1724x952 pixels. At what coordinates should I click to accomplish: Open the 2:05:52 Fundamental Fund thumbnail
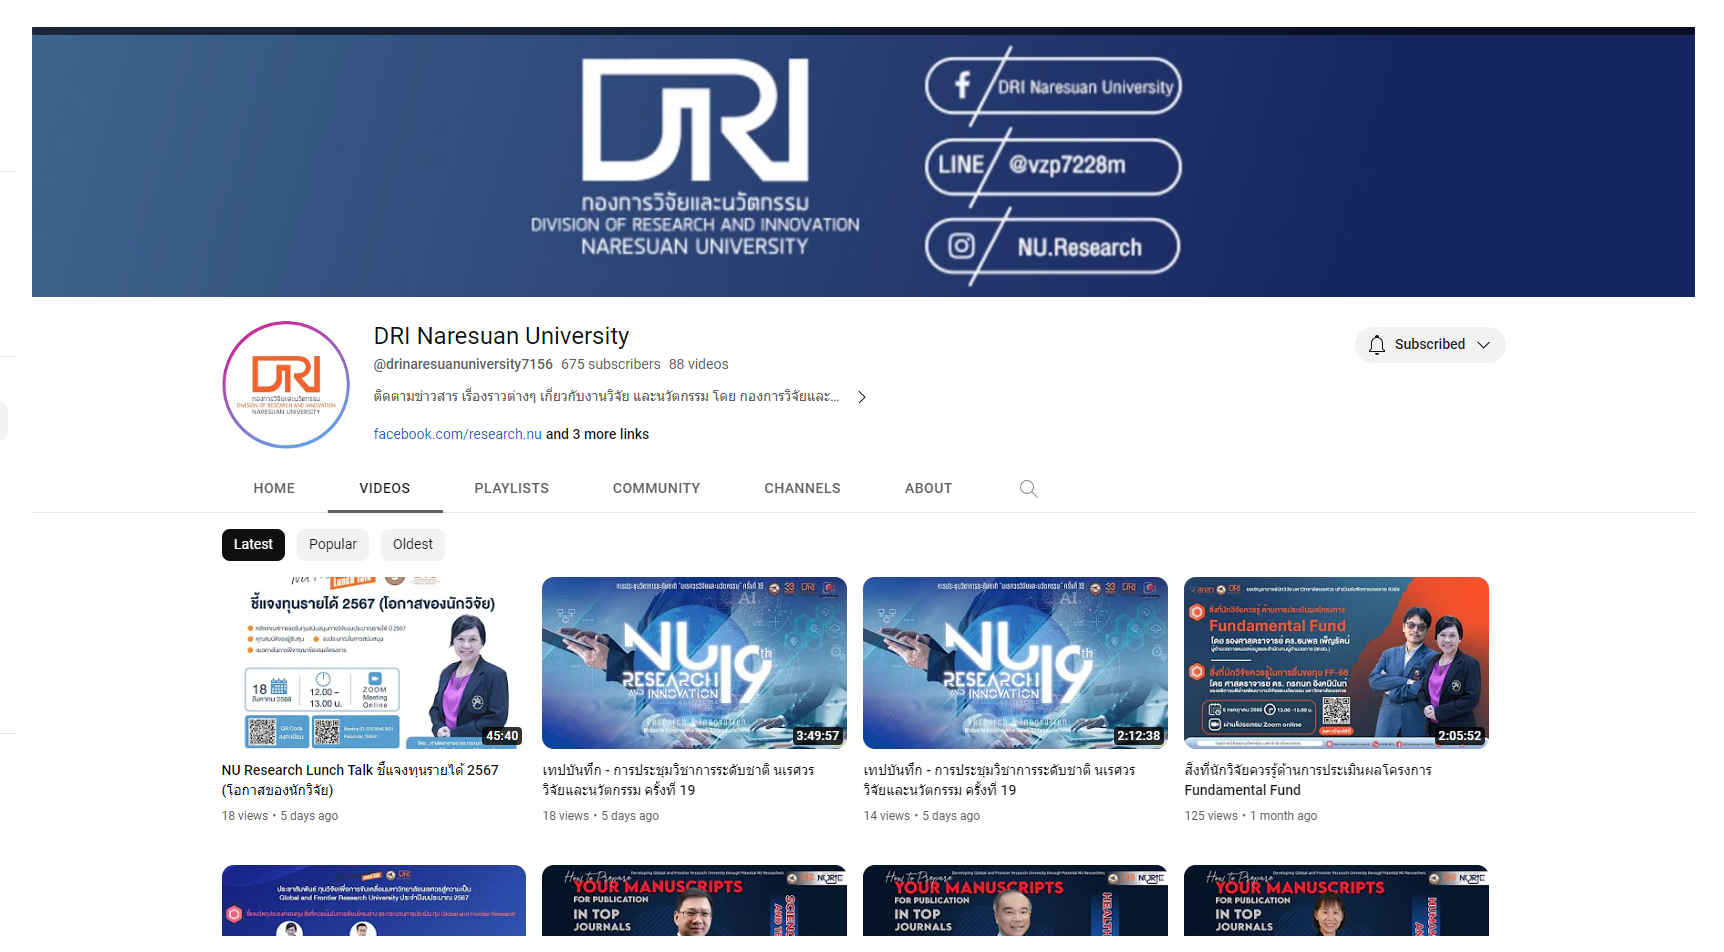1336,663
